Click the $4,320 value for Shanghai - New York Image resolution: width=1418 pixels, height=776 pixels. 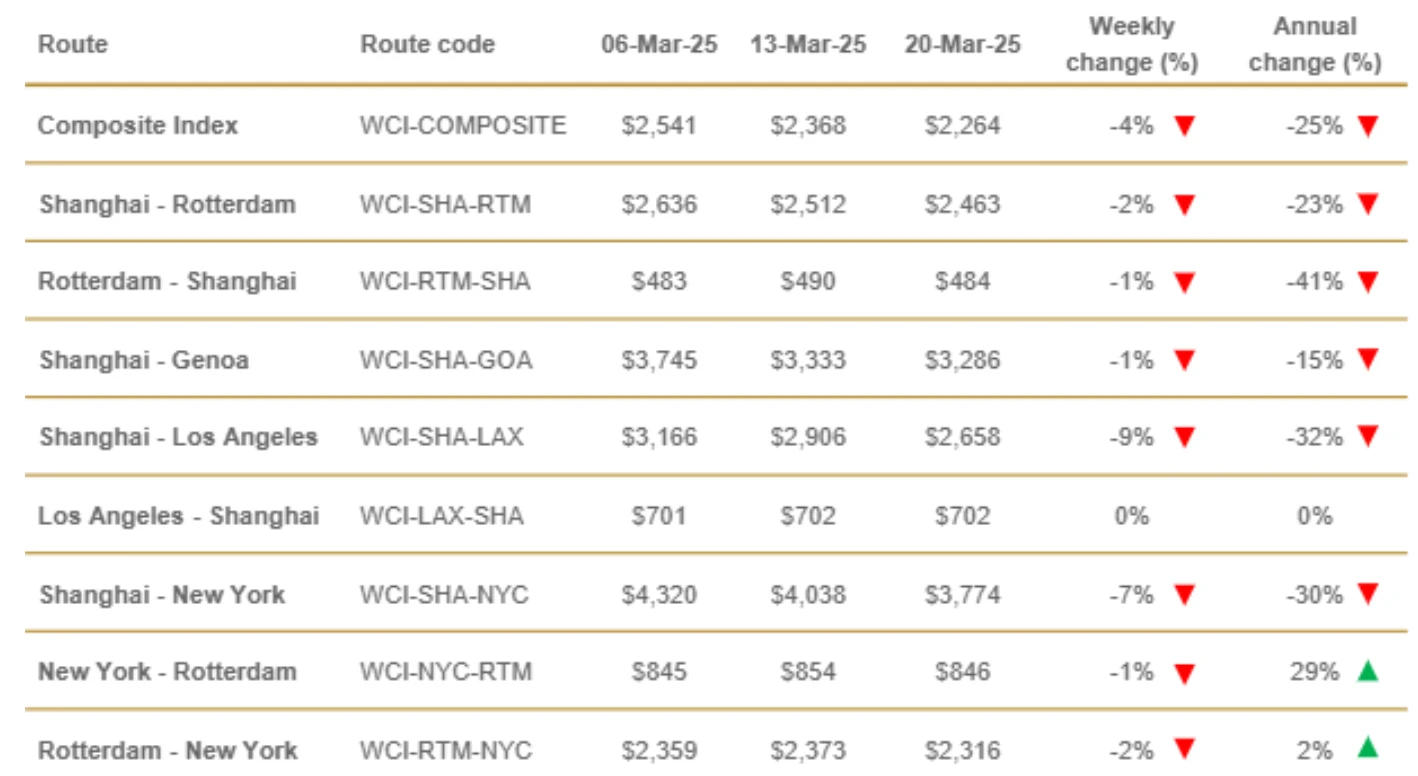[x=659, y=596]
